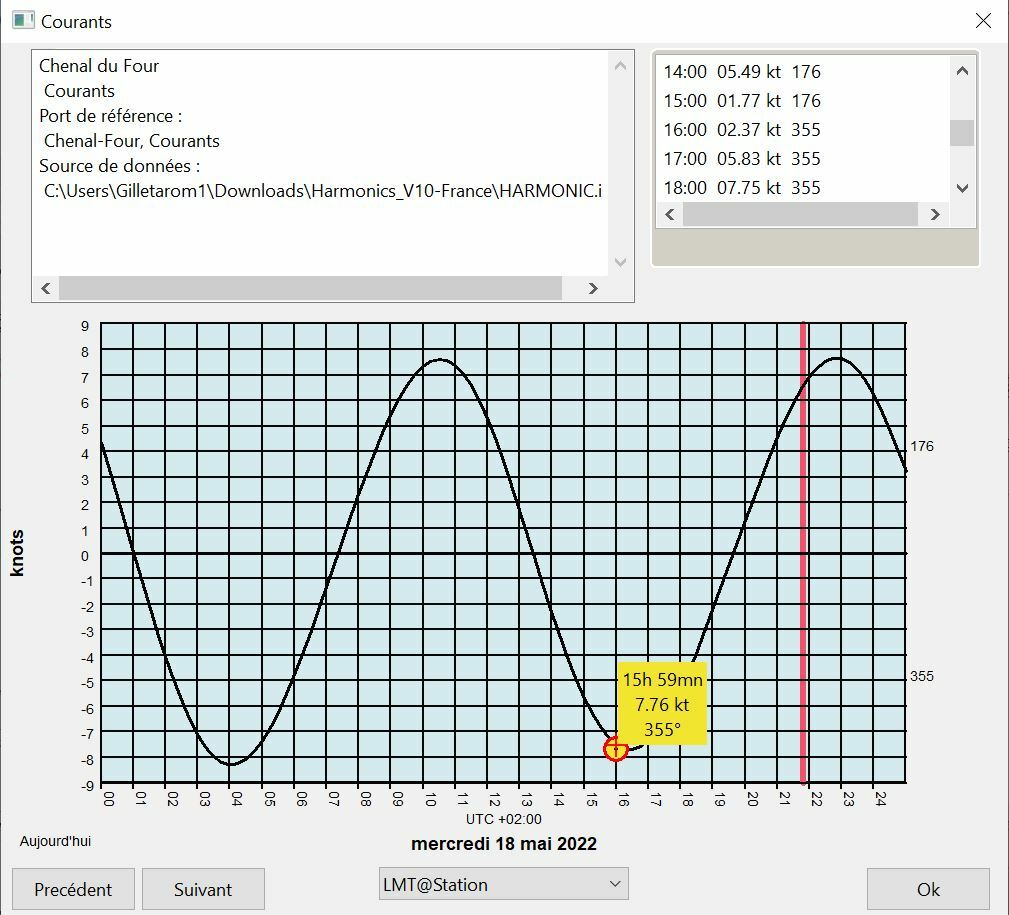This screenshot has height=915, width=1009.
Task: Go to next day with Suivant
Action: click(x=203, y=889)
